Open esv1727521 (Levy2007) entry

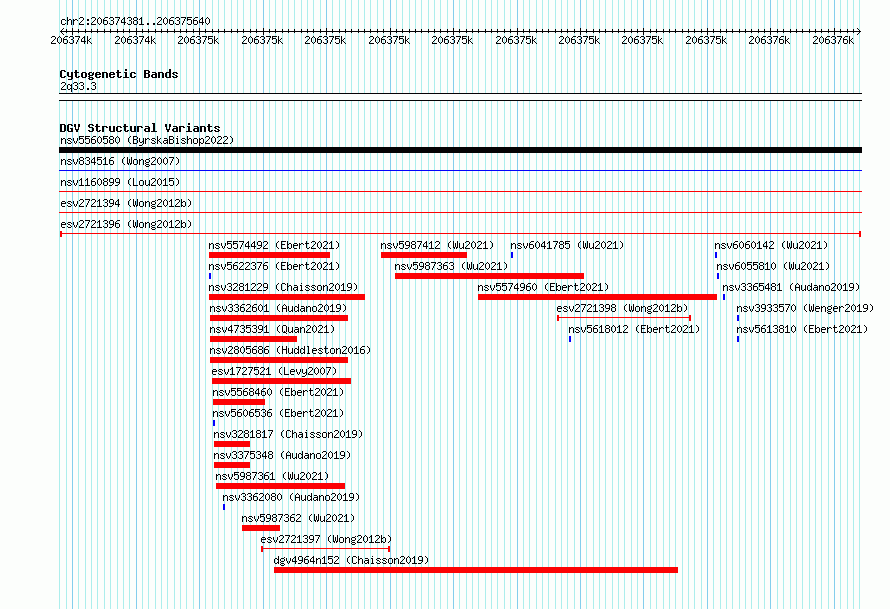(x=274, y=371)
